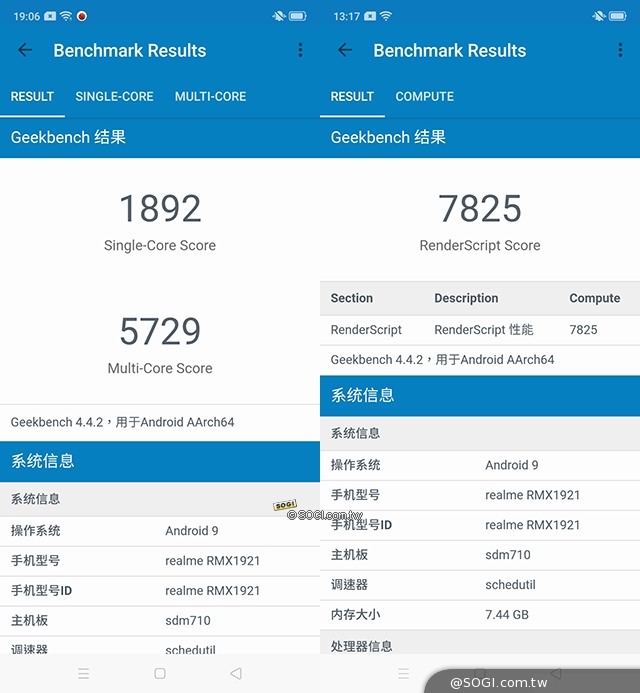Tap '处理器信息' section row

point(480,644)
